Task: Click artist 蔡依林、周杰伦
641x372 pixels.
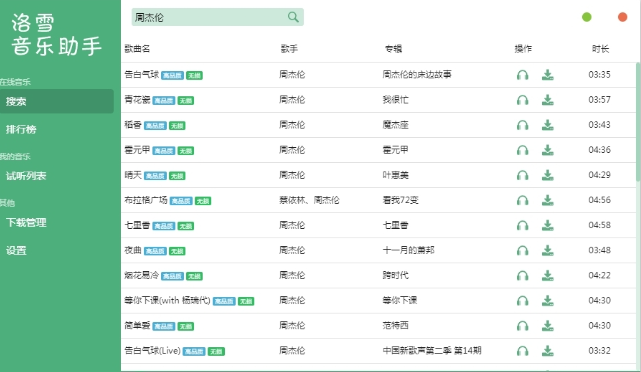Action: coord(309,200)
